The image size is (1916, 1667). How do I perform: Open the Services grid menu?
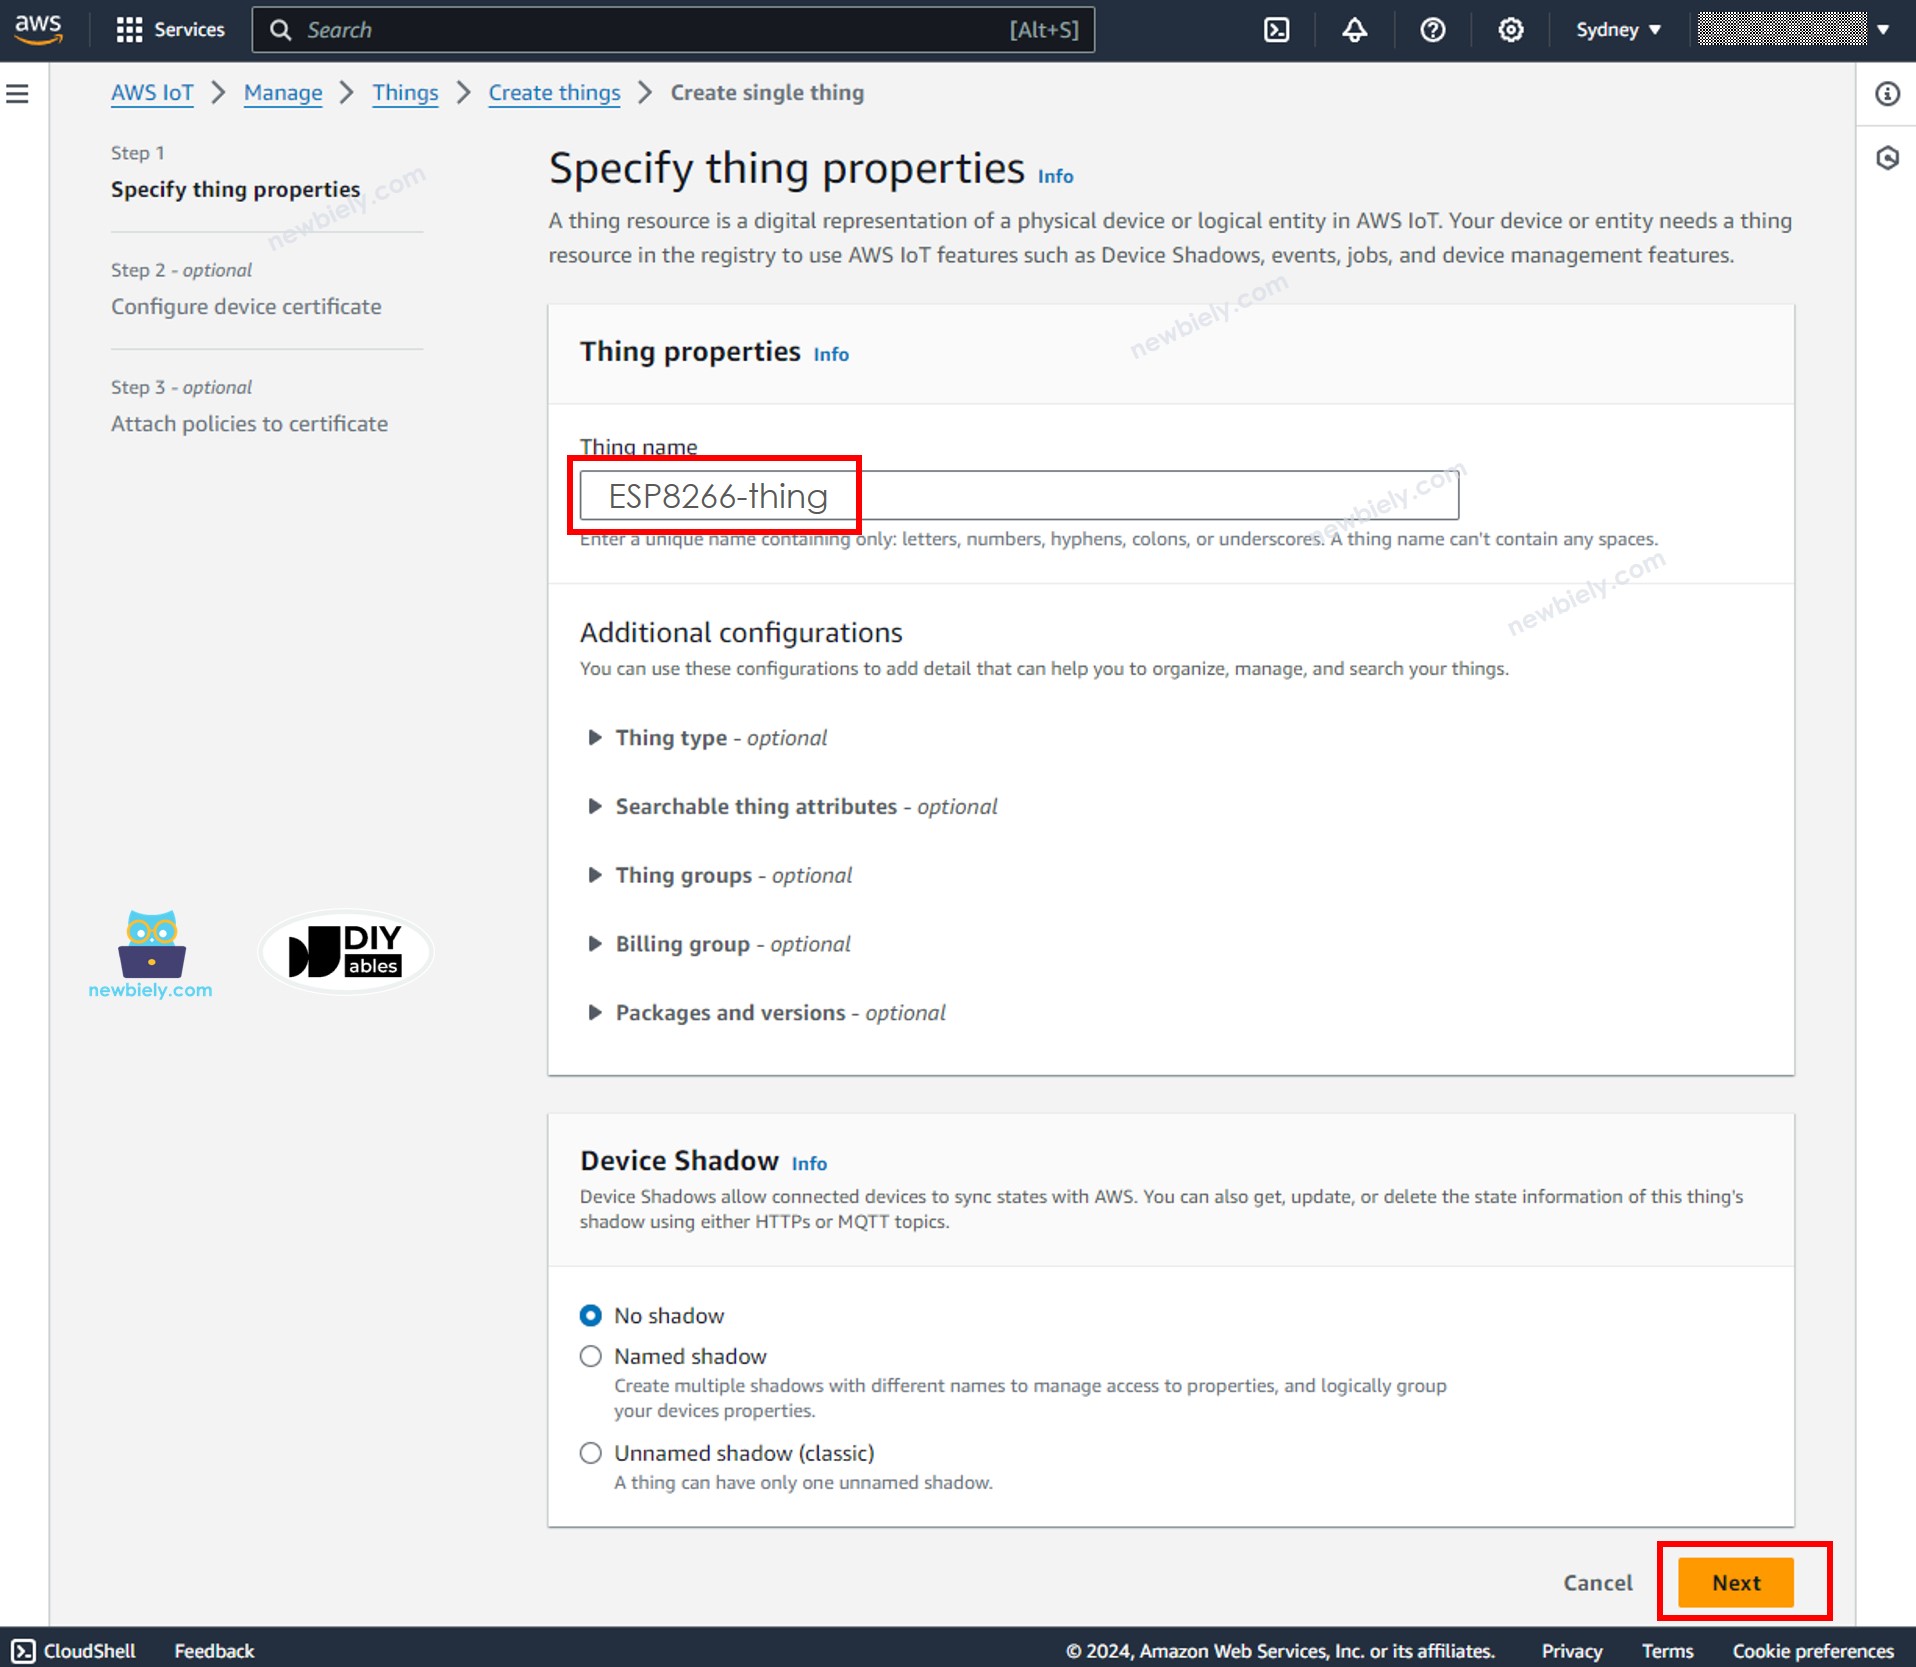(x=168, y=29)
